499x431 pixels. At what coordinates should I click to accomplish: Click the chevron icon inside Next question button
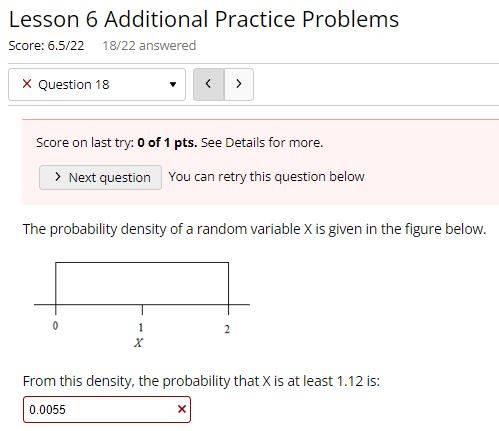click(x=58, y=177)
